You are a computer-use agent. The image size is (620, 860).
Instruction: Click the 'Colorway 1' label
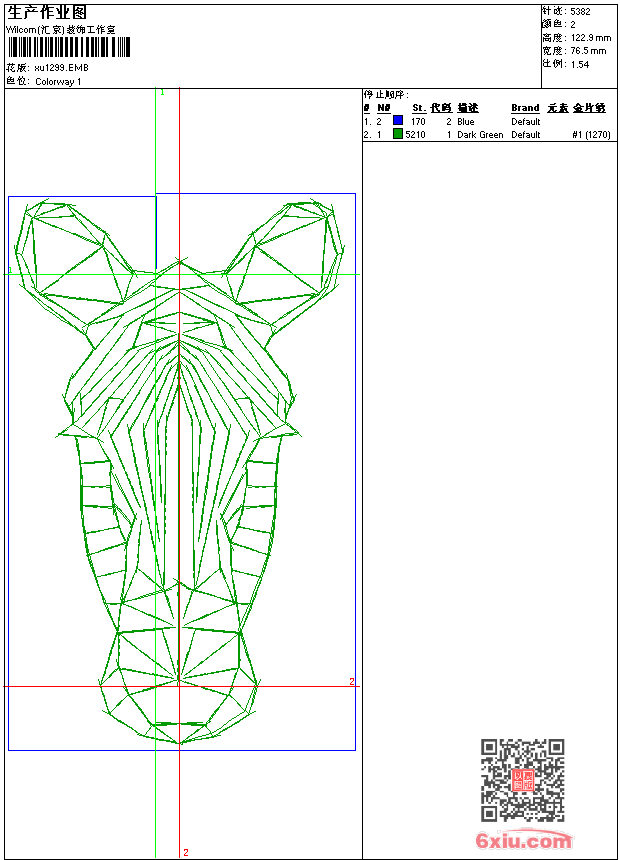click(x=58, y=81)
